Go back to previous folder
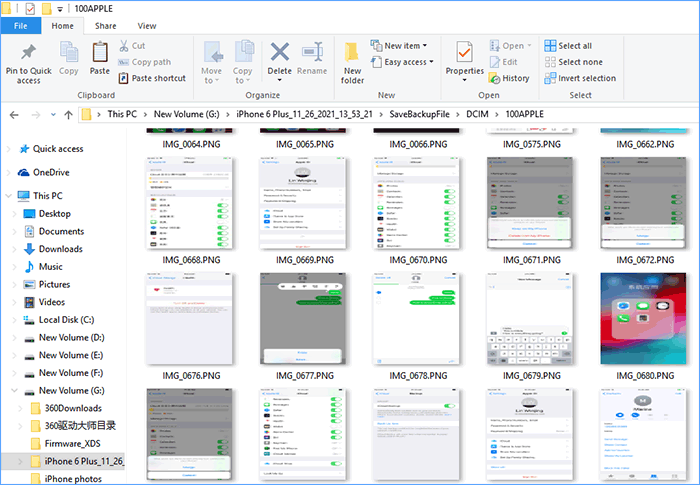Viewport: 700px width, 485px height. 14,115
